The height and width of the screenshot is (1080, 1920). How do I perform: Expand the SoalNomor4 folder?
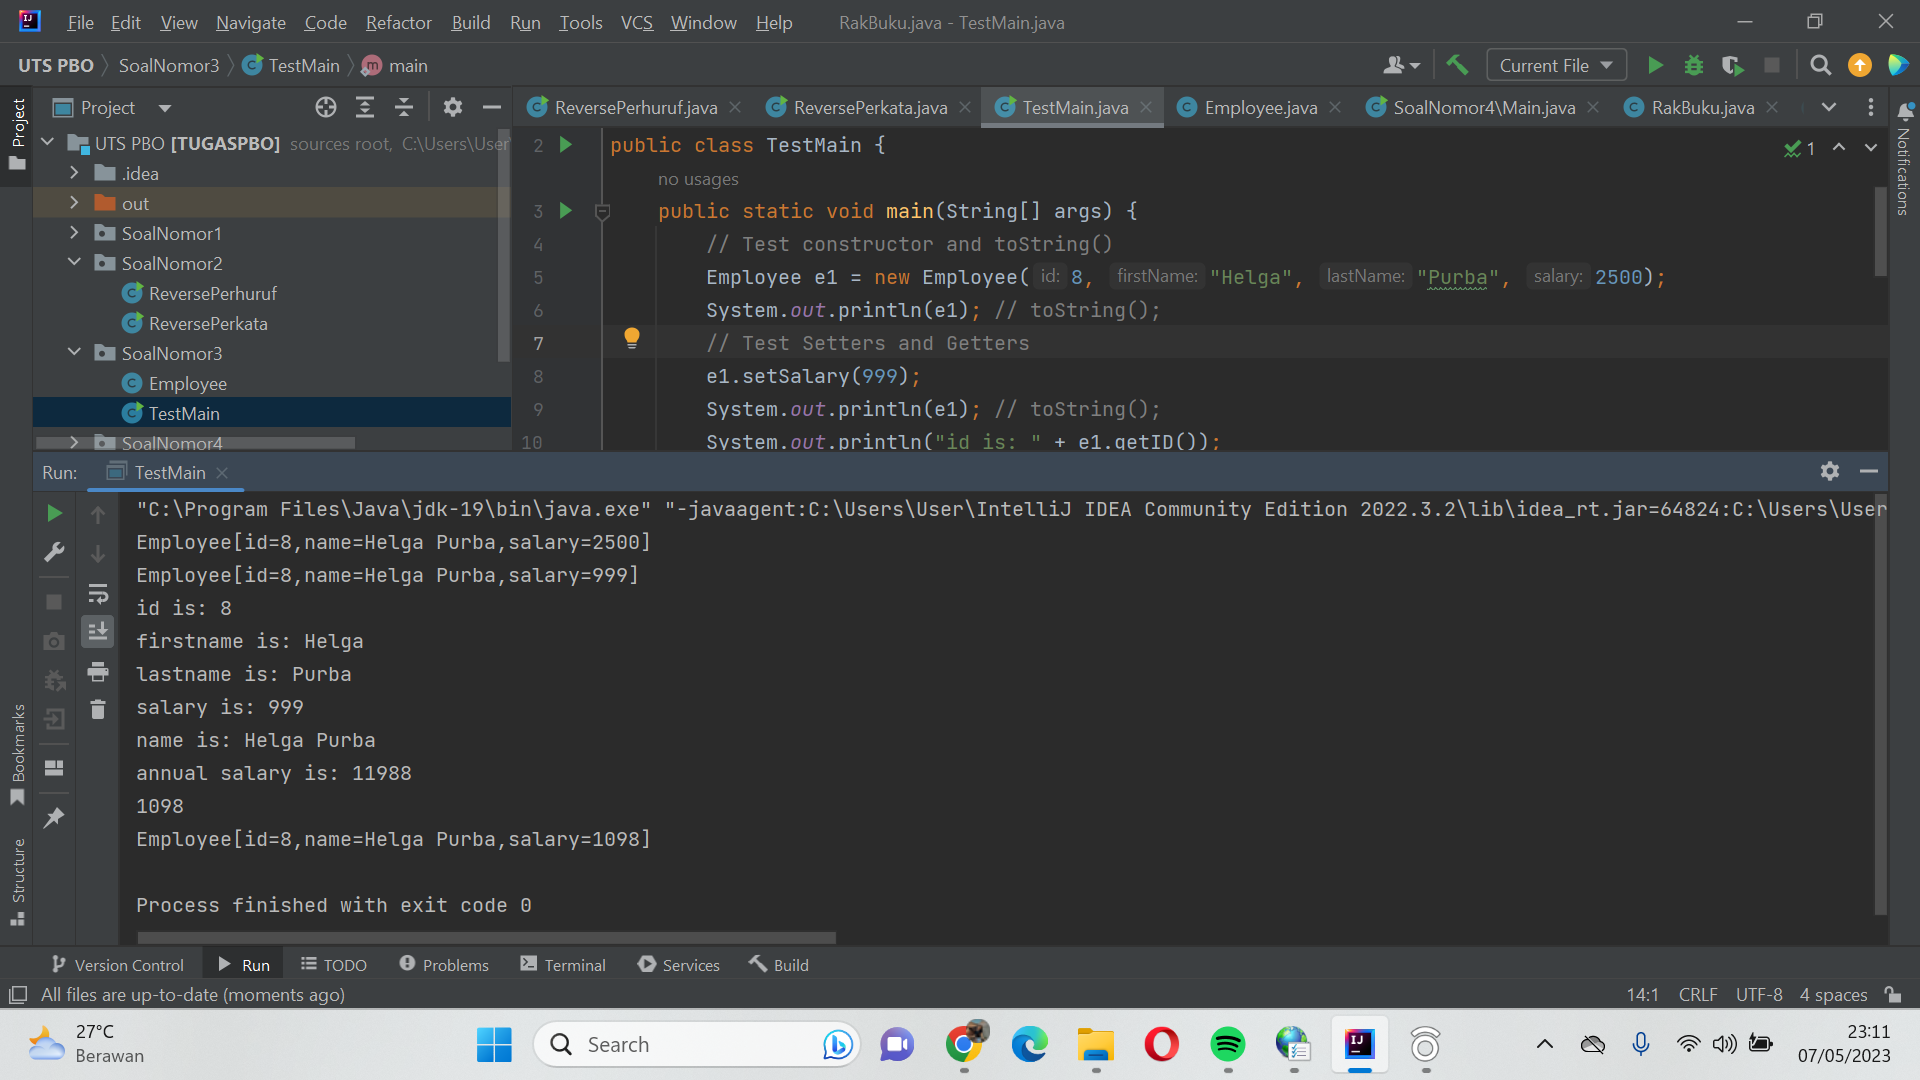click(73, 443)
